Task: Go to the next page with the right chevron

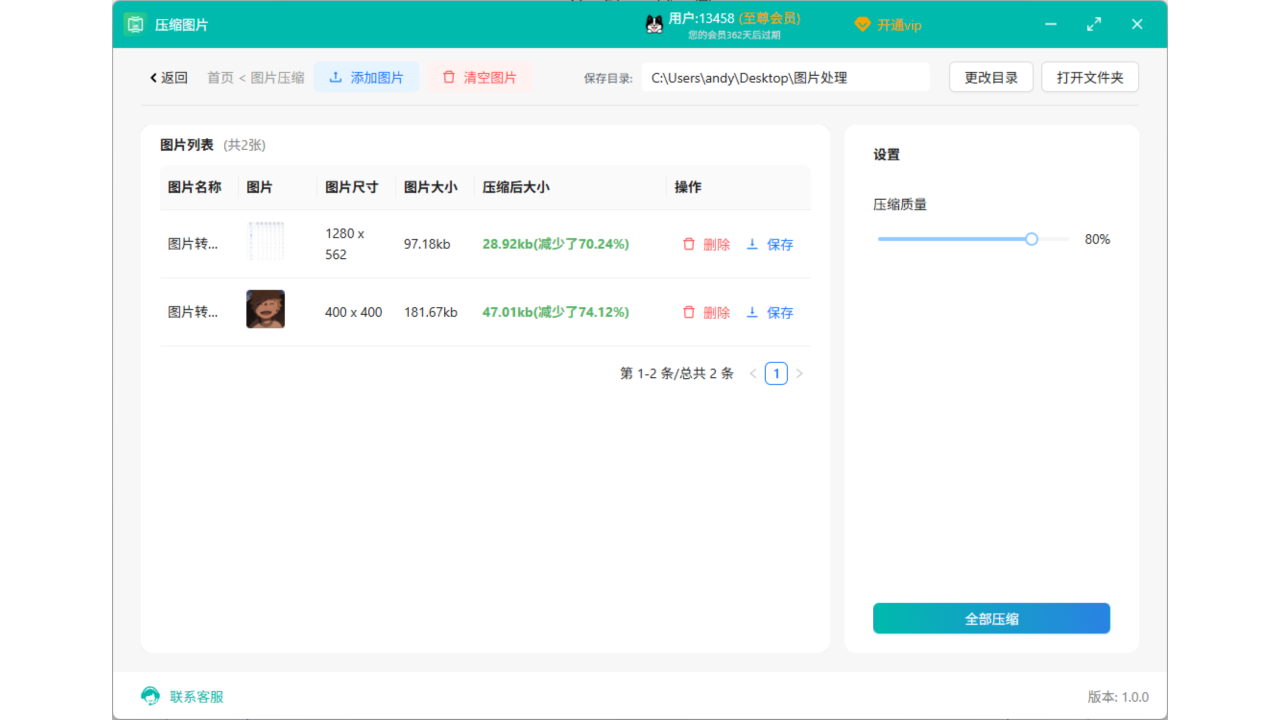Action: point(799,372)
